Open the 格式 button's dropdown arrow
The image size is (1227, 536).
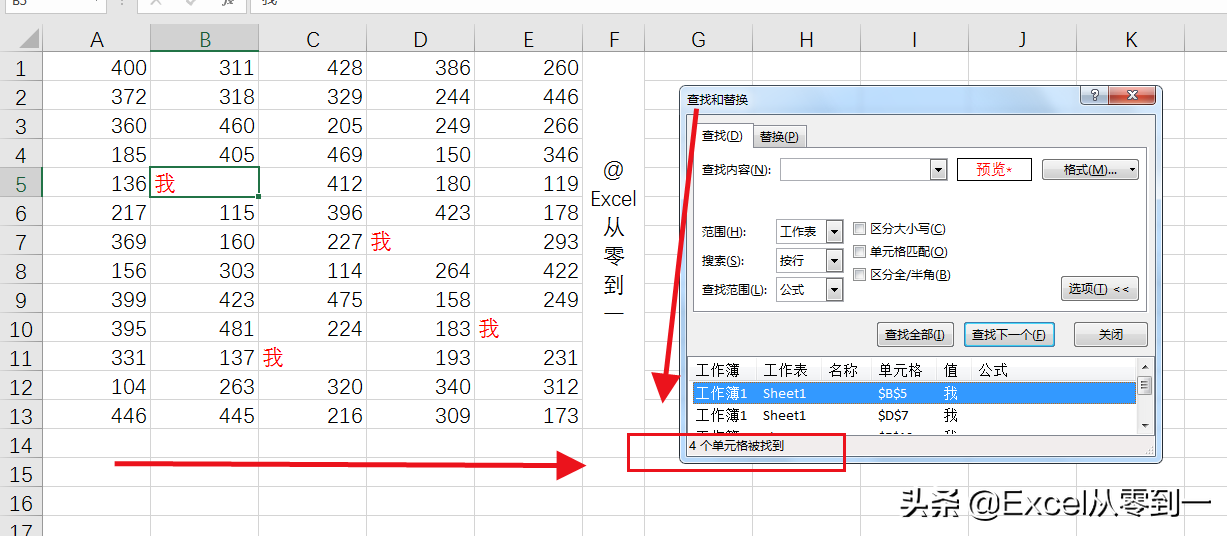tap(1132, 170)
